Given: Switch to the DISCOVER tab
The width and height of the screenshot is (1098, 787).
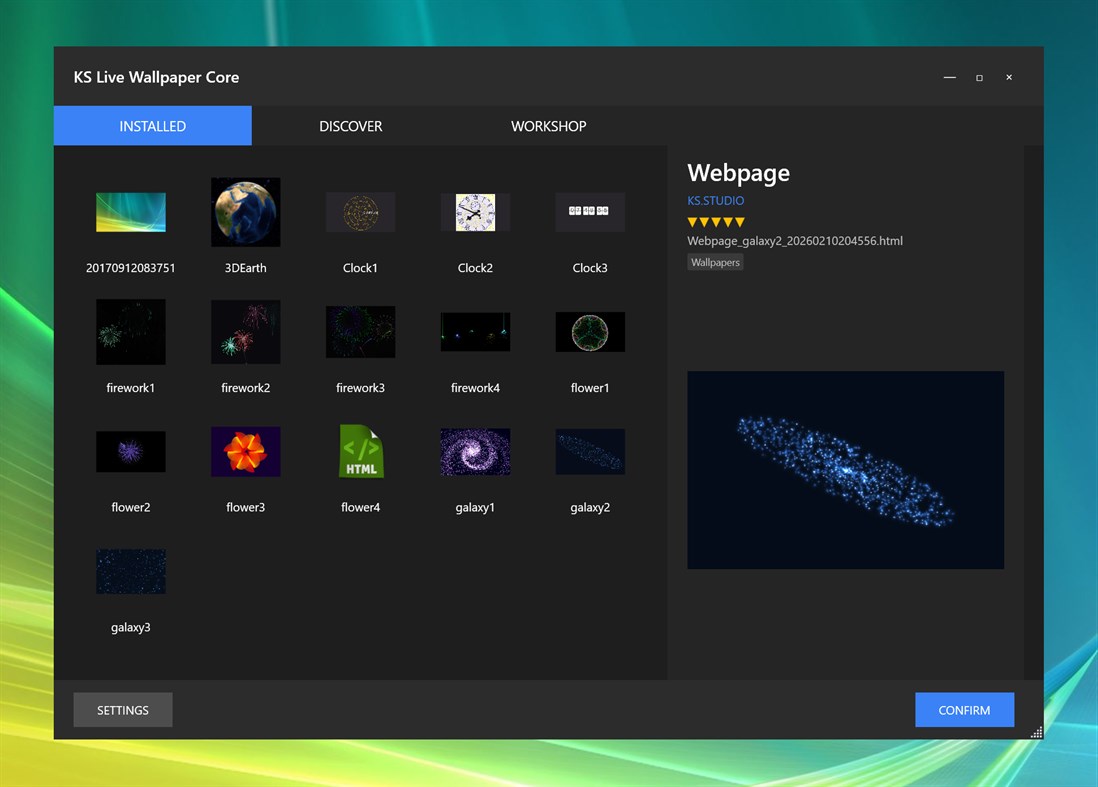Looking at the screenshot, I should (350, 126).
